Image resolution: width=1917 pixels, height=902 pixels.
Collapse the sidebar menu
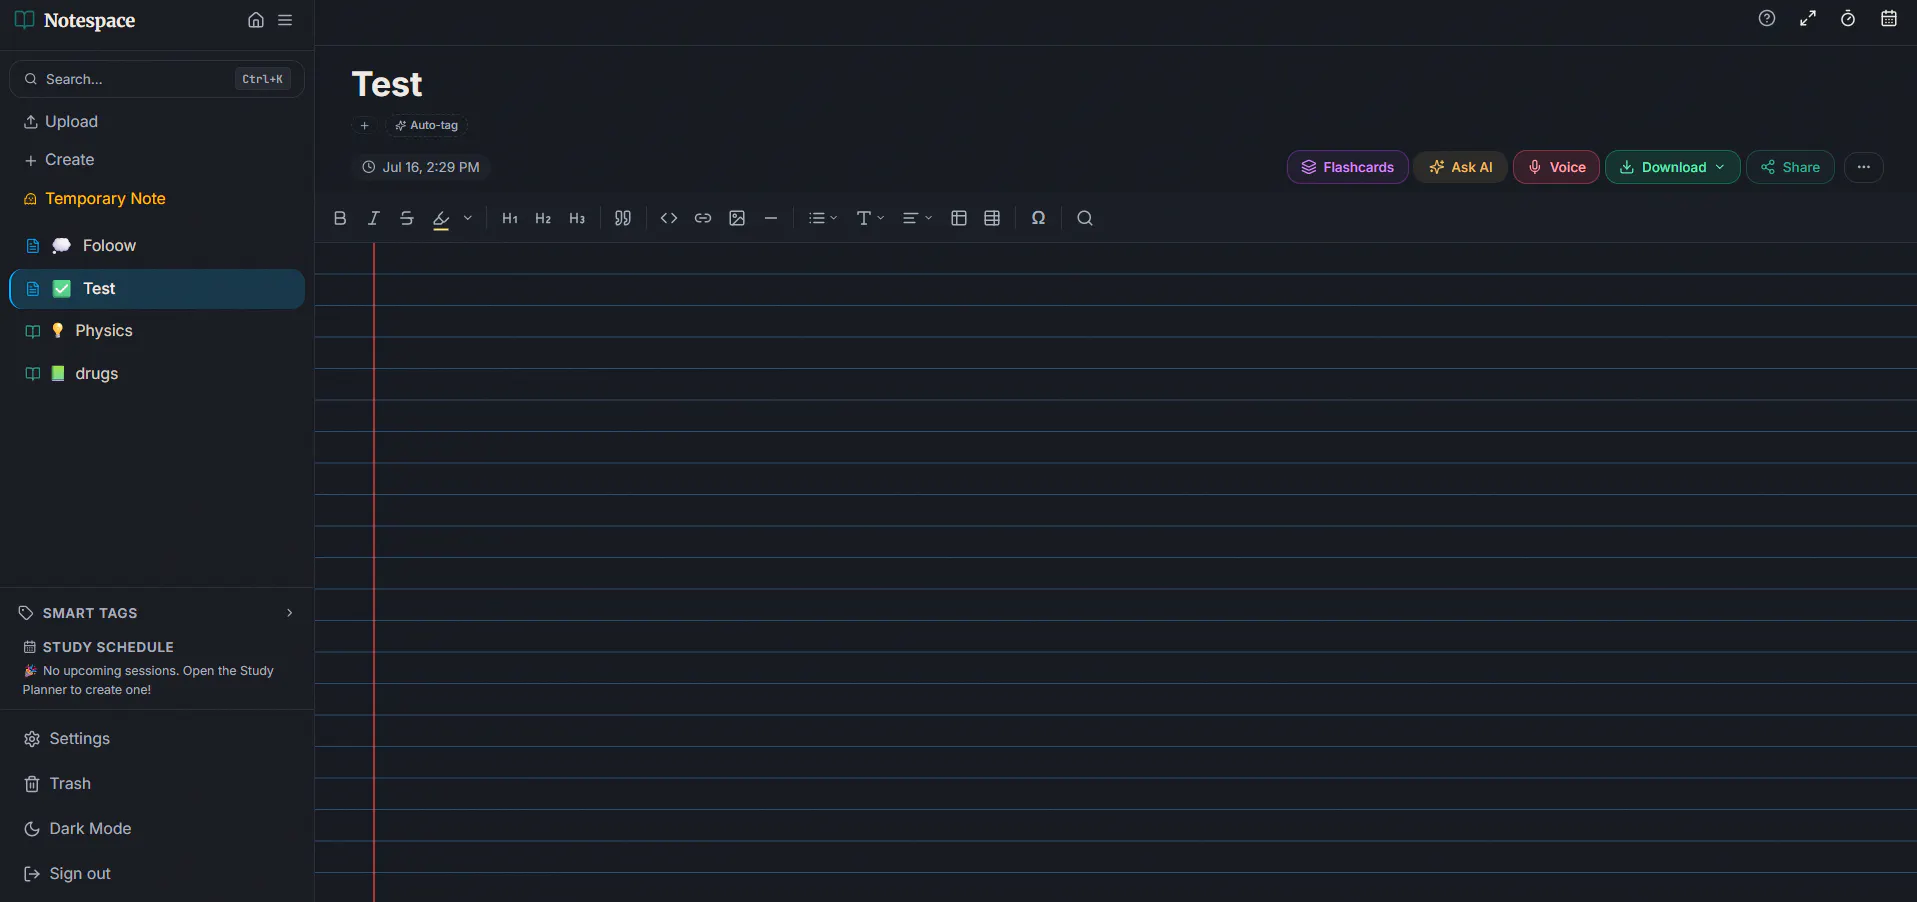pos(285,20)
